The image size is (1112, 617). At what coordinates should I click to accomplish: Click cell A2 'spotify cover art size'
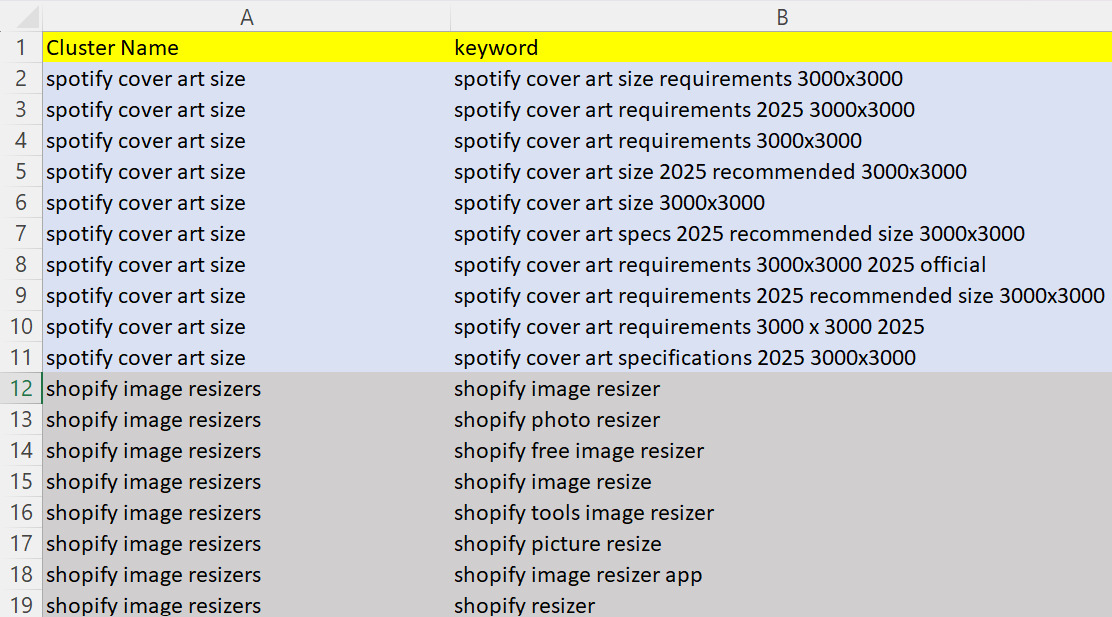pyautogui.click(x=246, y=79)
